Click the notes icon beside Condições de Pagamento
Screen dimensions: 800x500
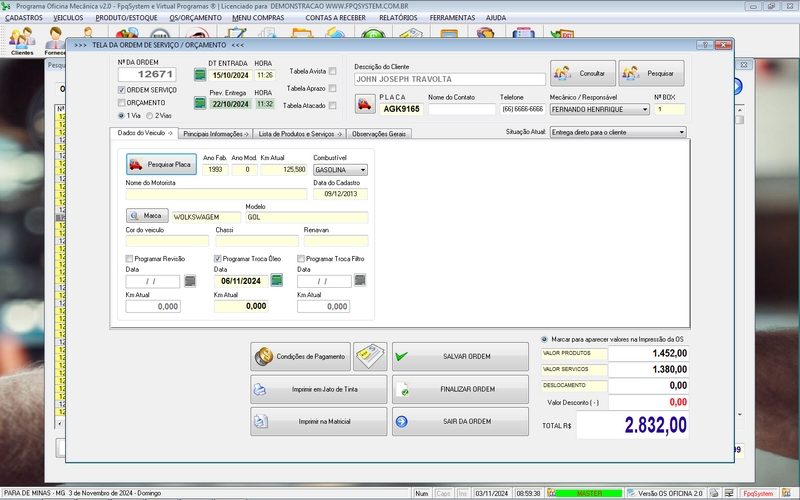[x=369, y=357]
